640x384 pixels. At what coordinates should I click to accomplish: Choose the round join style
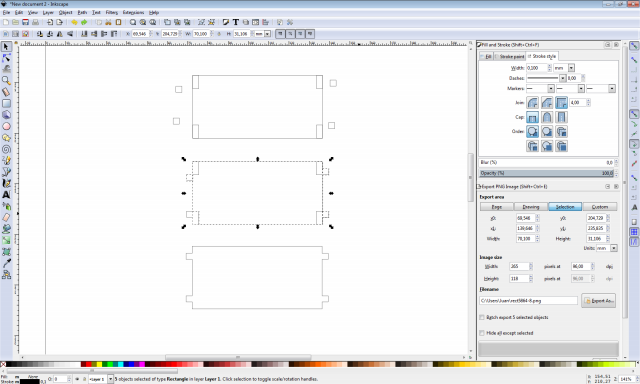tap(532, 102)
